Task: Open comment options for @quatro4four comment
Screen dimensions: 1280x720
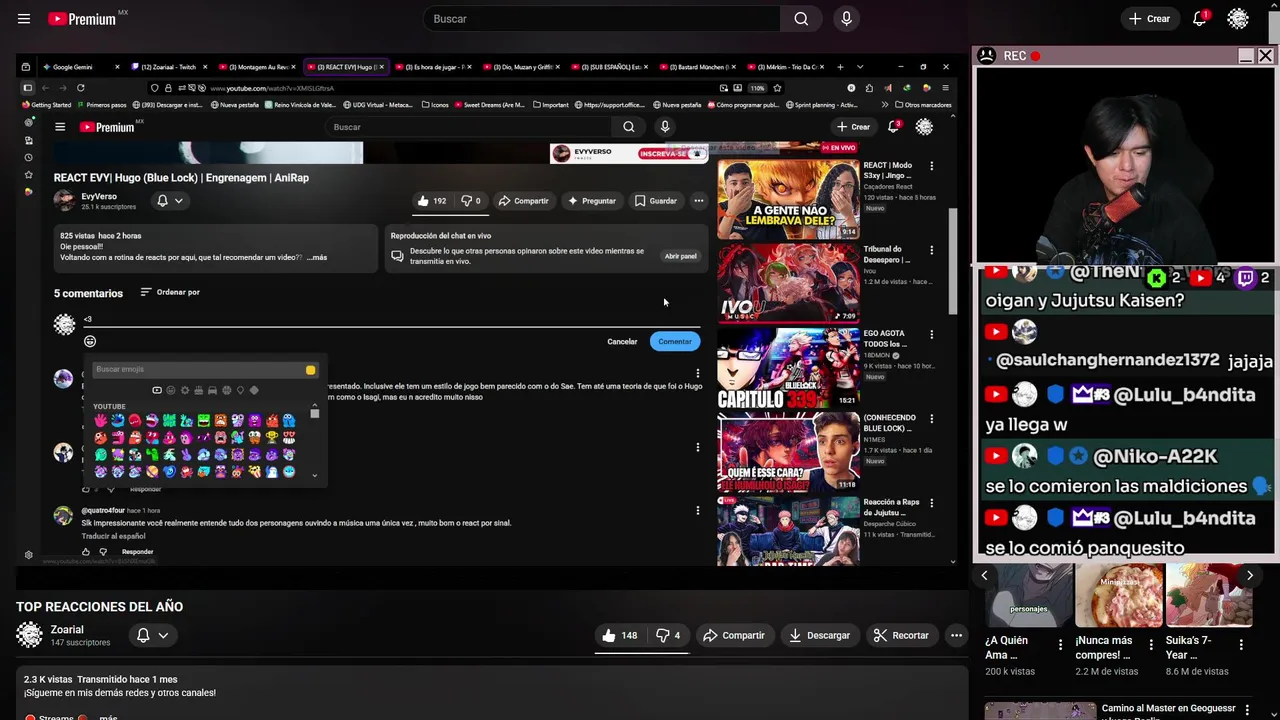Action: (x=698, y=511)
